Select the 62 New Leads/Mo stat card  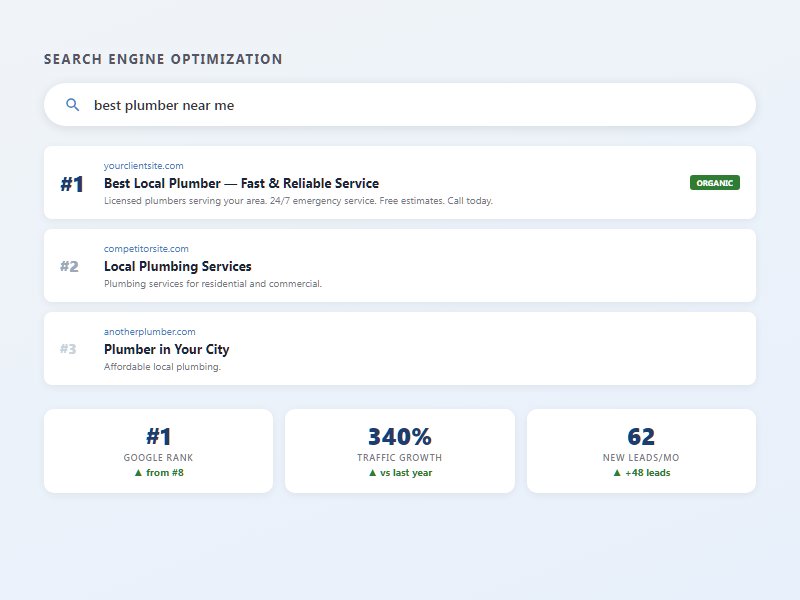coord(641,451)
